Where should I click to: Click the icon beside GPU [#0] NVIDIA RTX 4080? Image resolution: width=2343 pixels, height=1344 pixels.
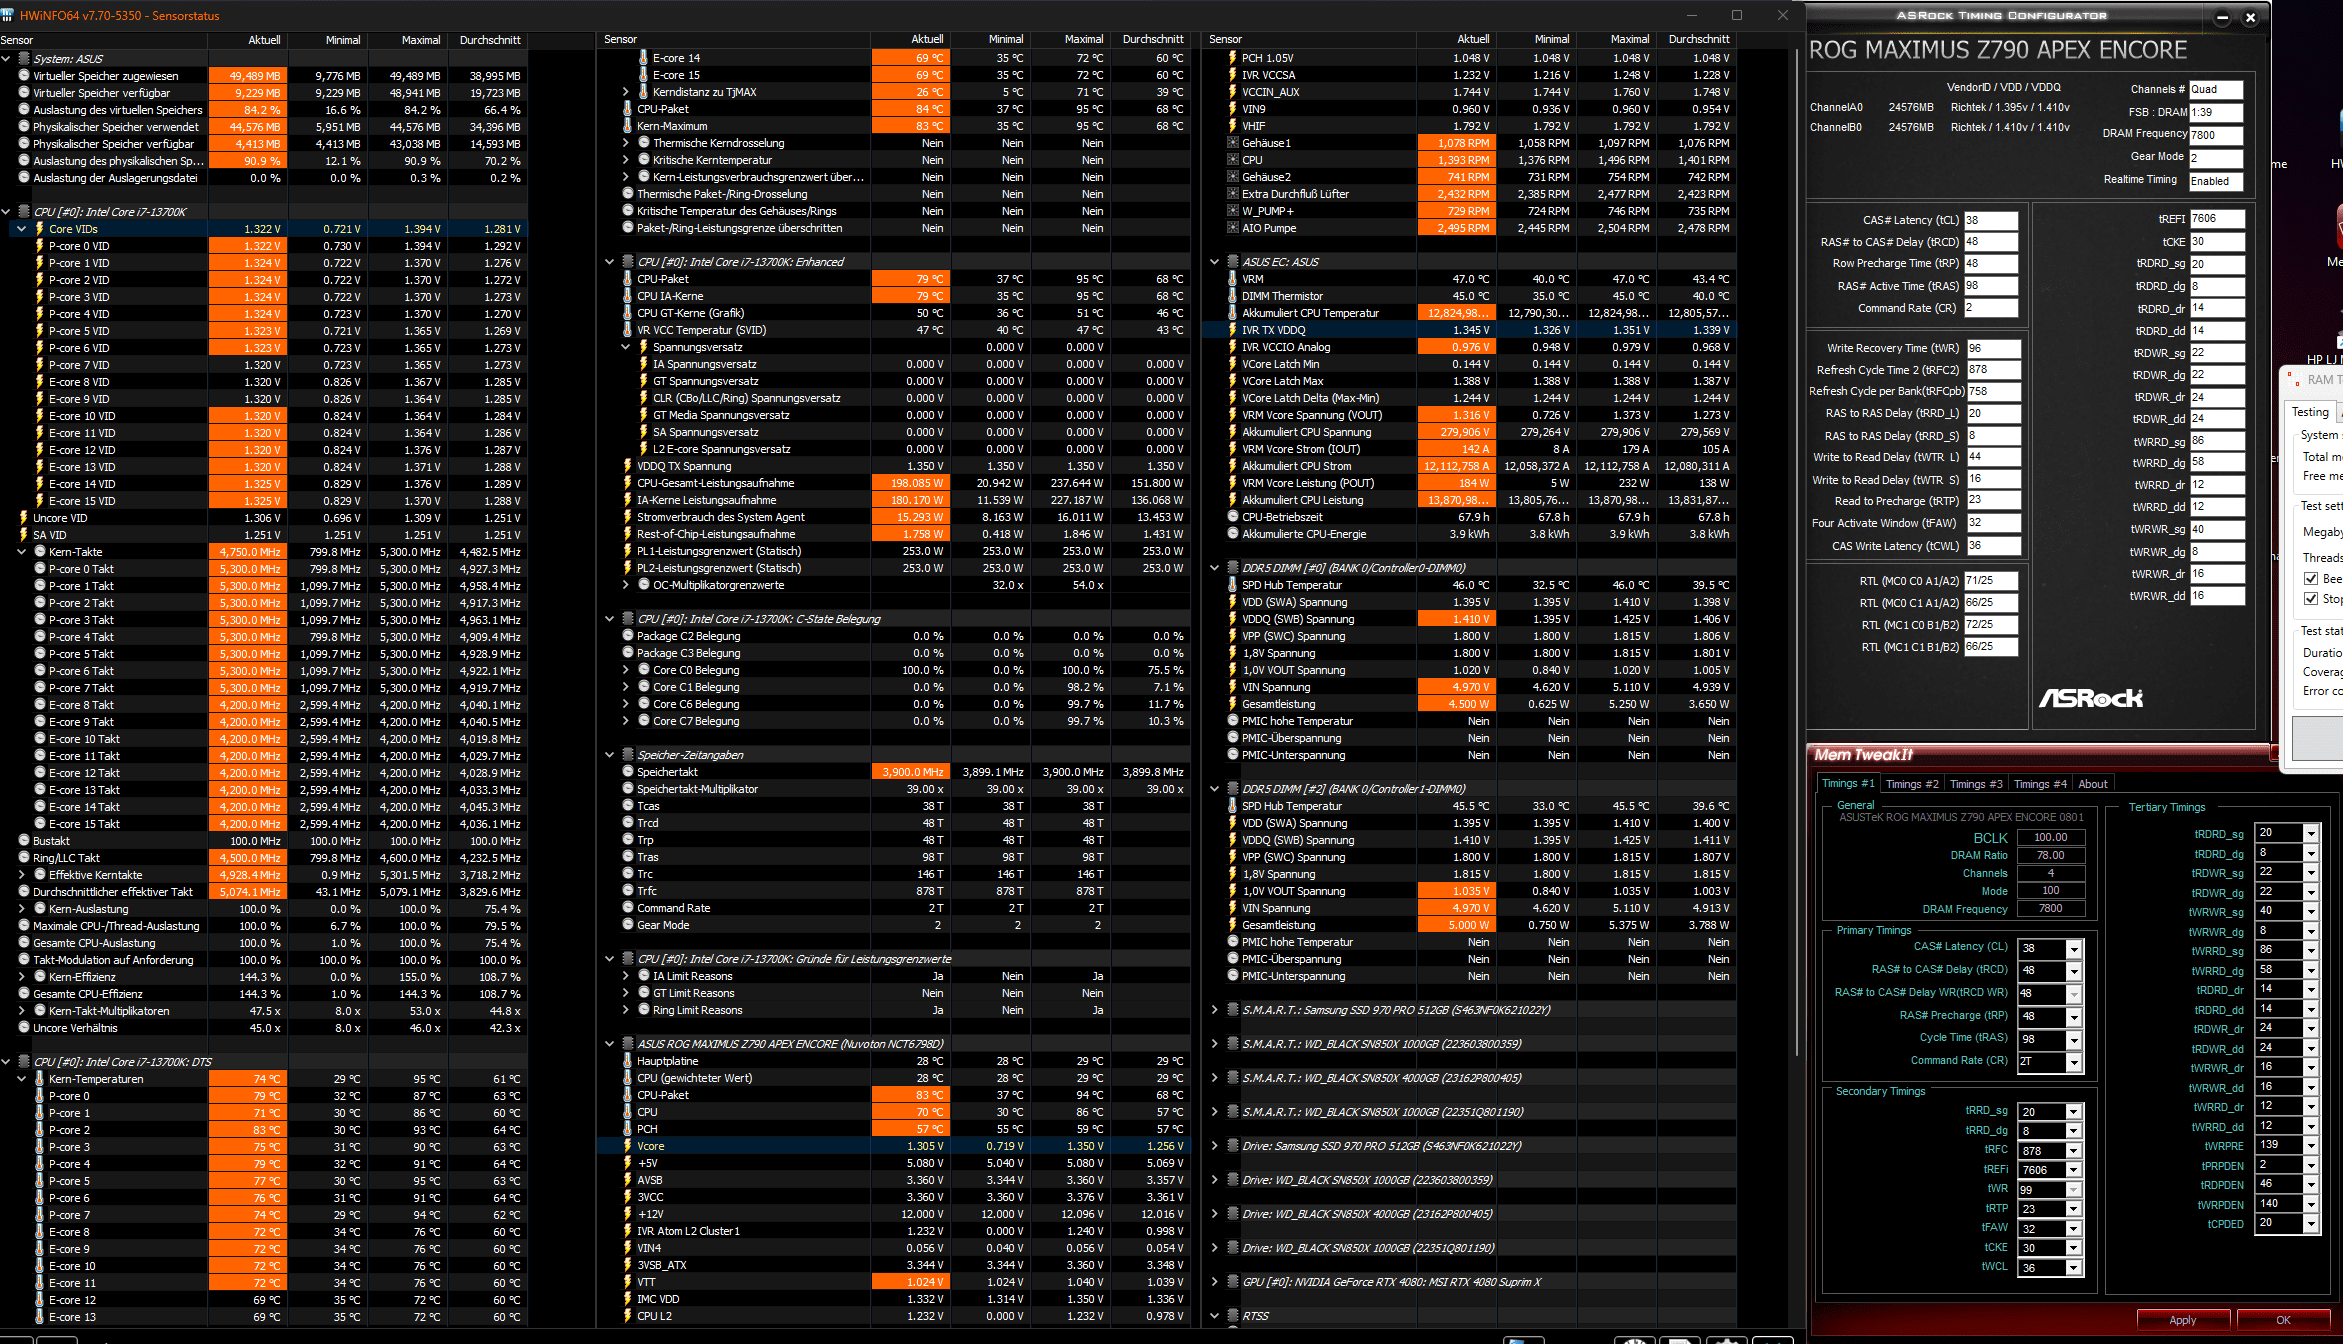point(1233,1282)
